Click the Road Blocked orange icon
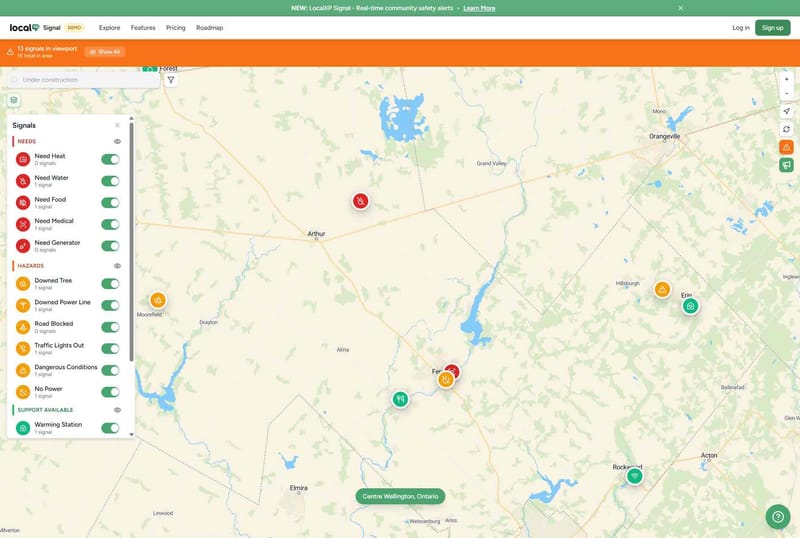Image resolution: width=800 pixels, height=538 pixels. [x=23, y=327]
